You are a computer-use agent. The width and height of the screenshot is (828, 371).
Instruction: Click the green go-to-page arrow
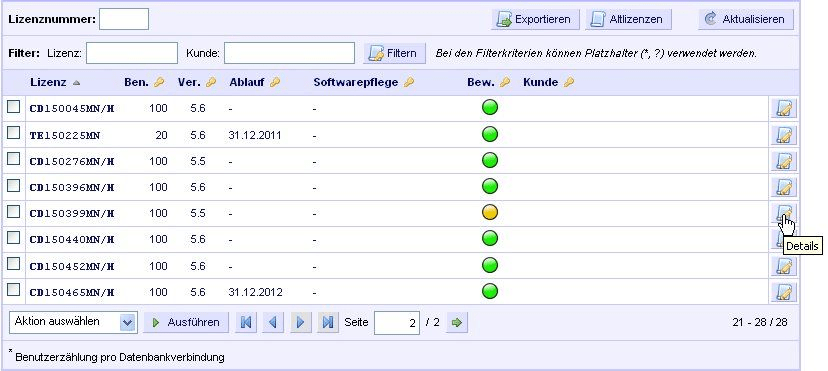coord(457,322)
